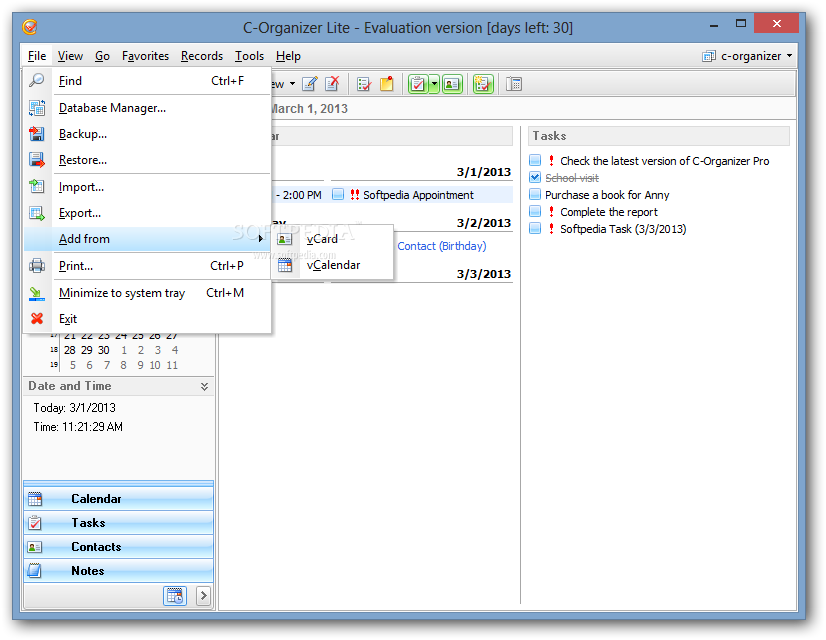Open the Calendar sidebar section
The image size is (826, 640).
coord(119,498)
